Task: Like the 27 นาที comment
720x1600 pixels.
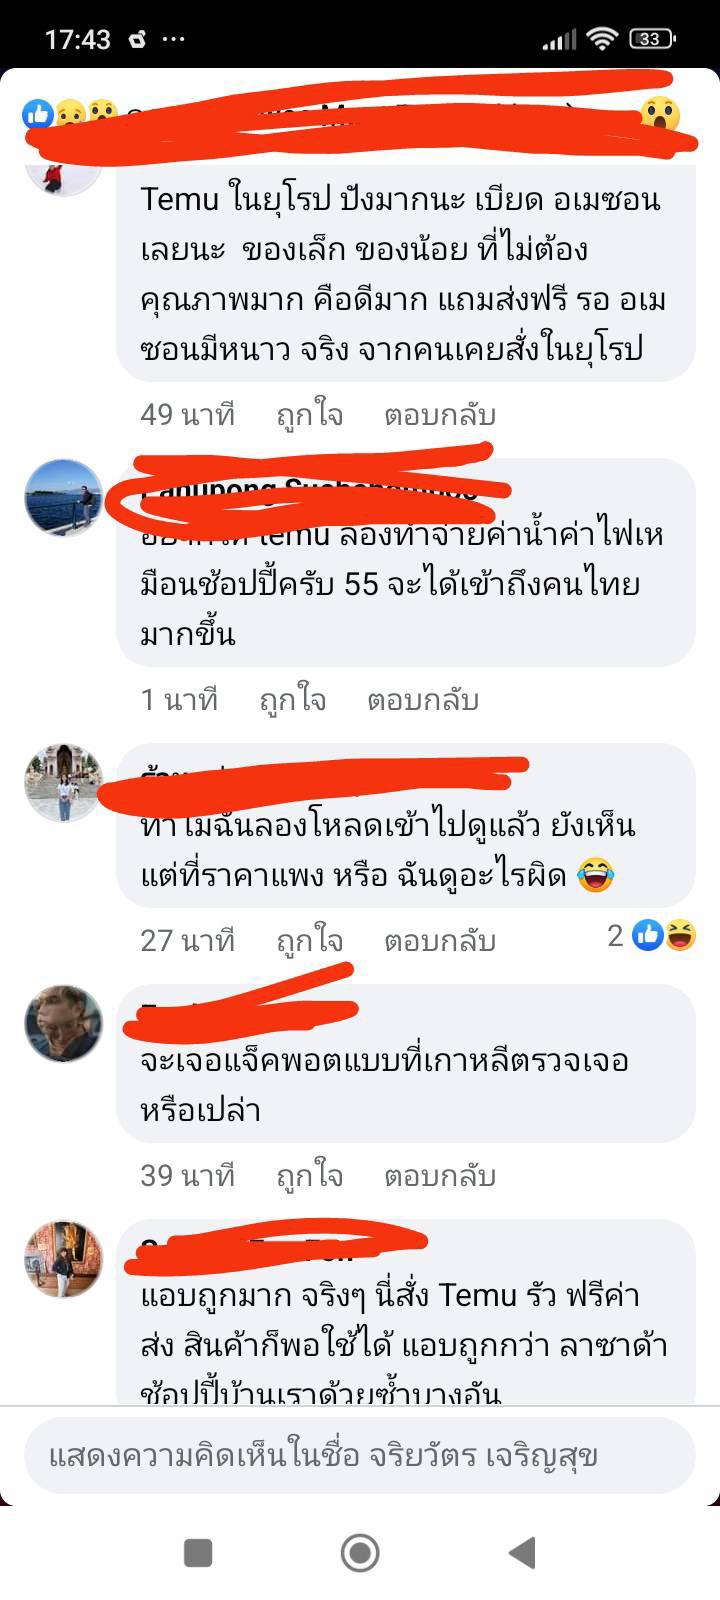Action: click(x=310, y=940)
